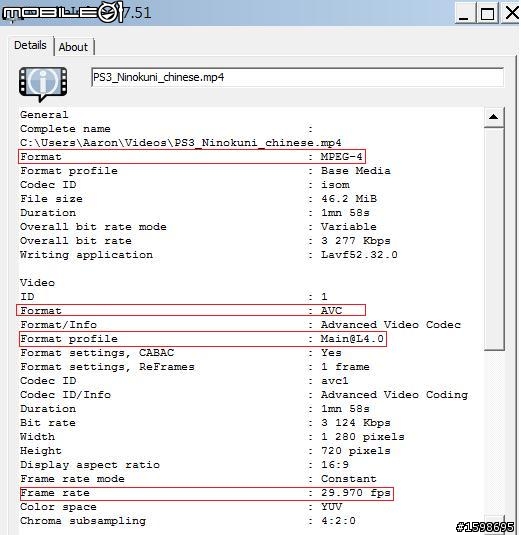Click the 'Variable' bit rate mode value
Screen dimensions: 521x535
(349, 227)
